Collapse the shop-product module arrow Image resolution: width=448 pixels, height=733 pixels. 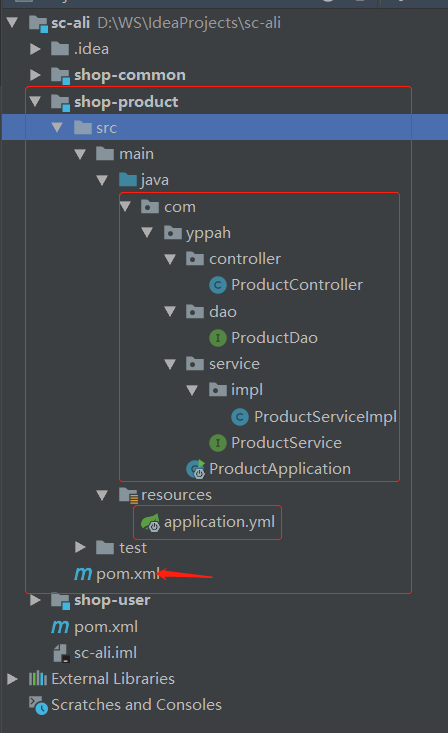pyautogui.click(x=35, y=101)
